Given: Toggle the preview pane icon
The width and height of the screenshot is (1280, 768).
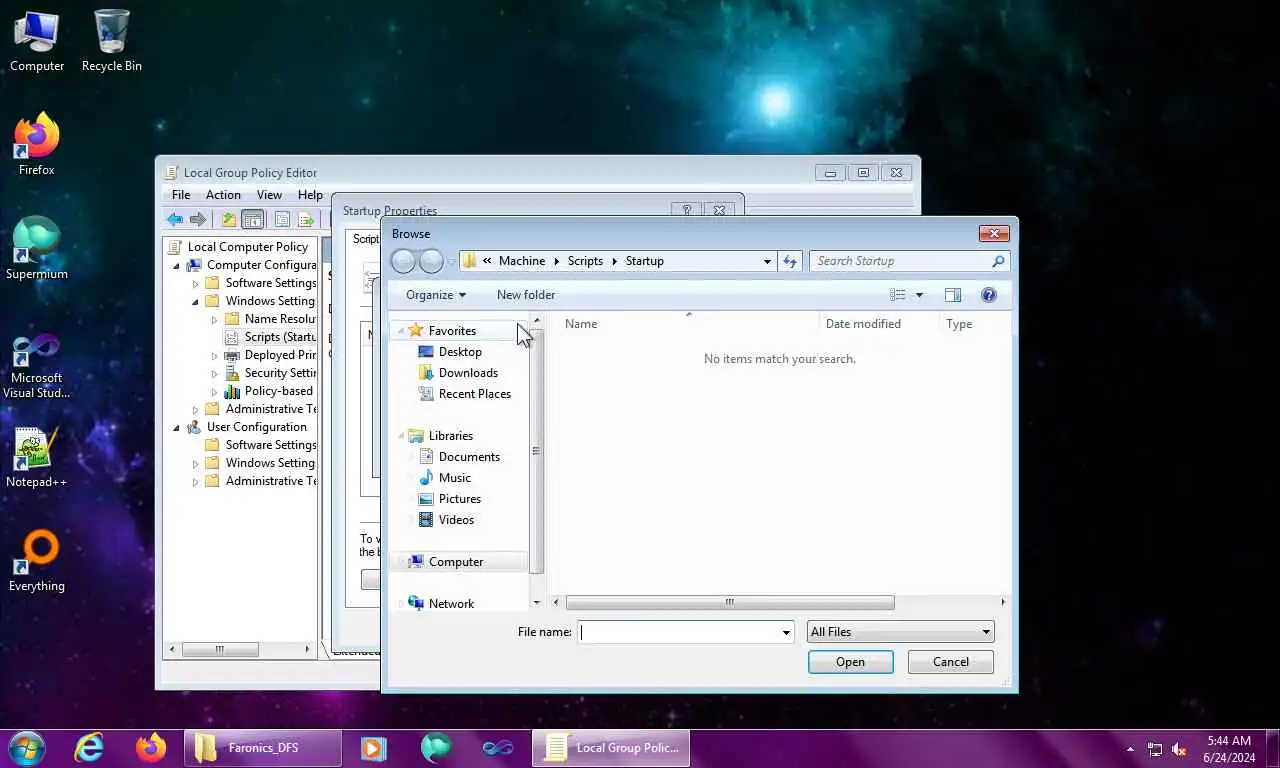Looking at the screenshot, I should pyautogui.click(x=952, y=295).
